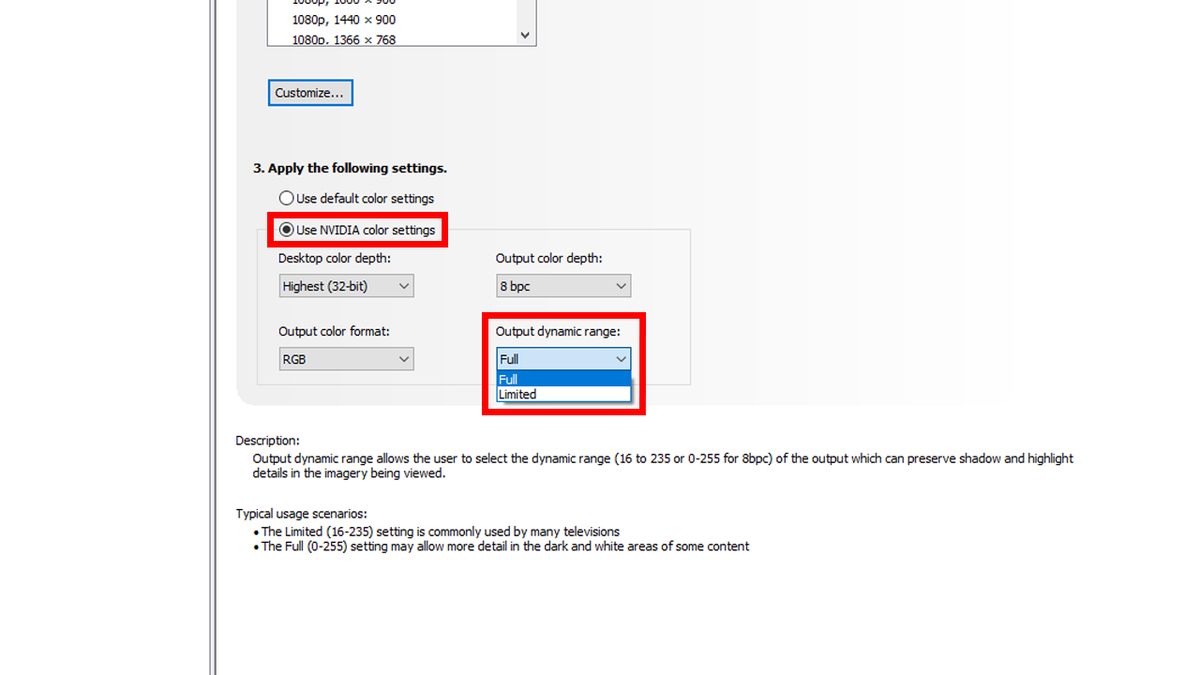Click inside the resolution list box
Viewport: 1200px width, 675px height.
[400, 20]
